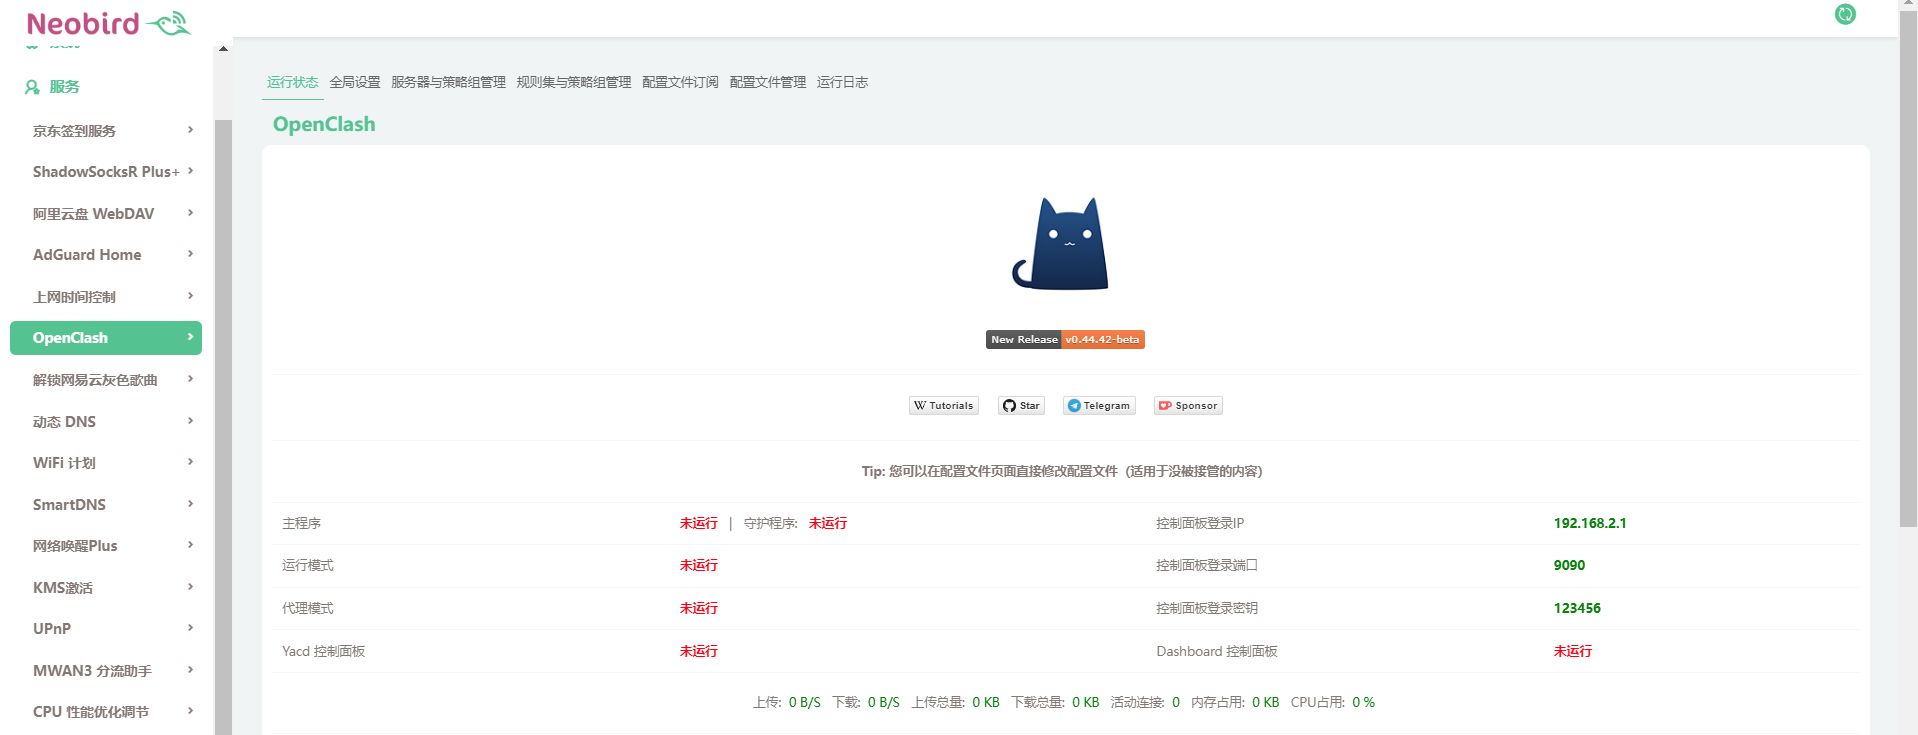Click the OpenClash cat mascot image
Viewport: 1918px width, 735px height.
click(1062, 244)
